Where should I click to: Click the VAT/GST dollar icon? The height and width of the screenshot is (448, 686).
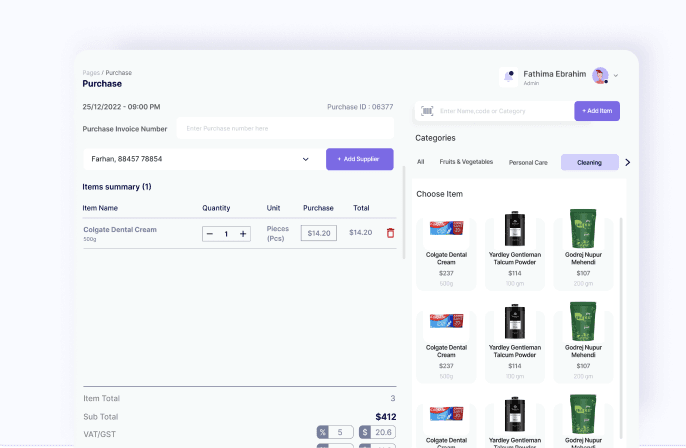pyautogui.click(x=364, y=432)
